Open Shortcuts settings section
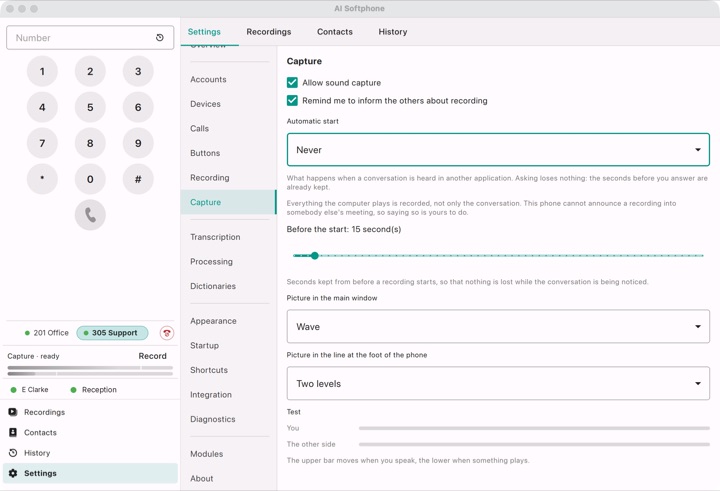This screenshot has width=720, height=491. coord(228,370)
